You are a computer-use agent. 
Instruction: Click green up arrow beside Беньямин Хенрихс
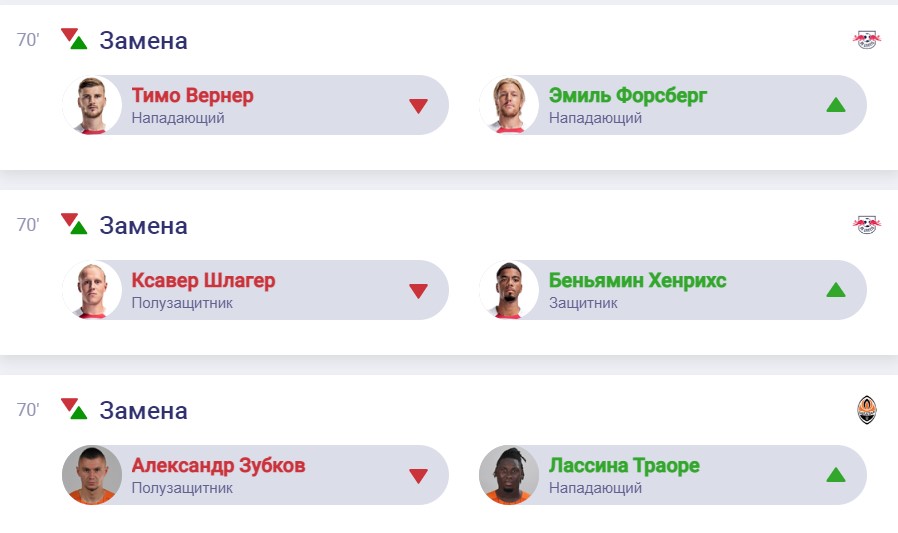[836, 290]
